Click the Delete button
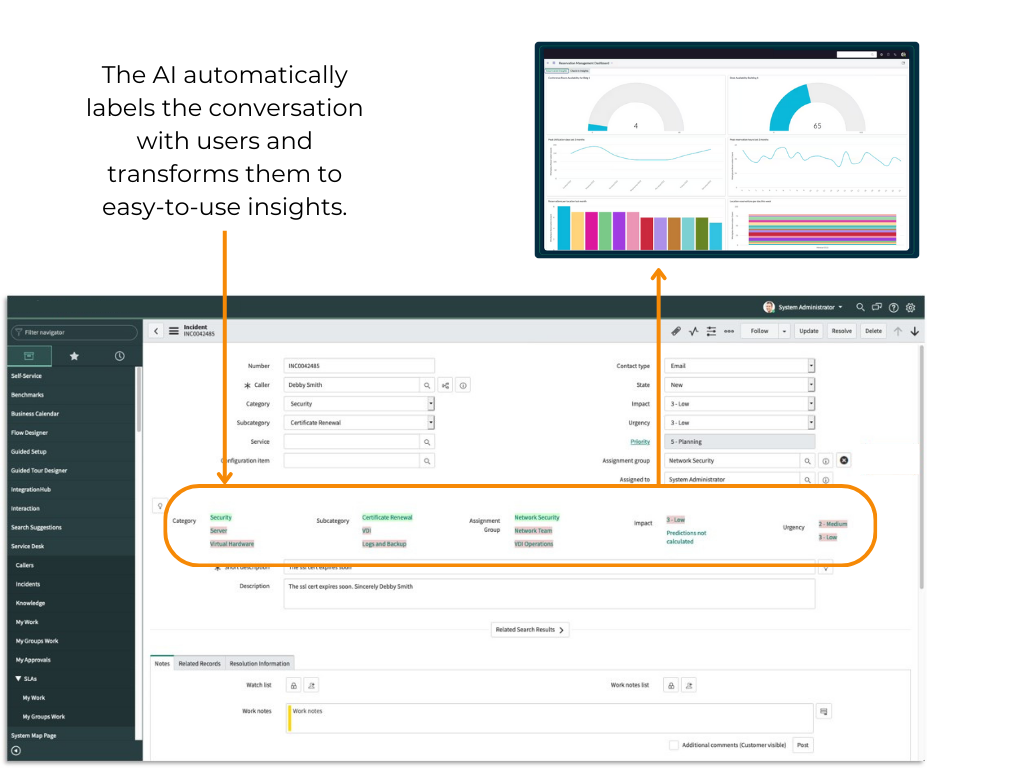This screenshot has height=768, width=1024. (874, 331)
